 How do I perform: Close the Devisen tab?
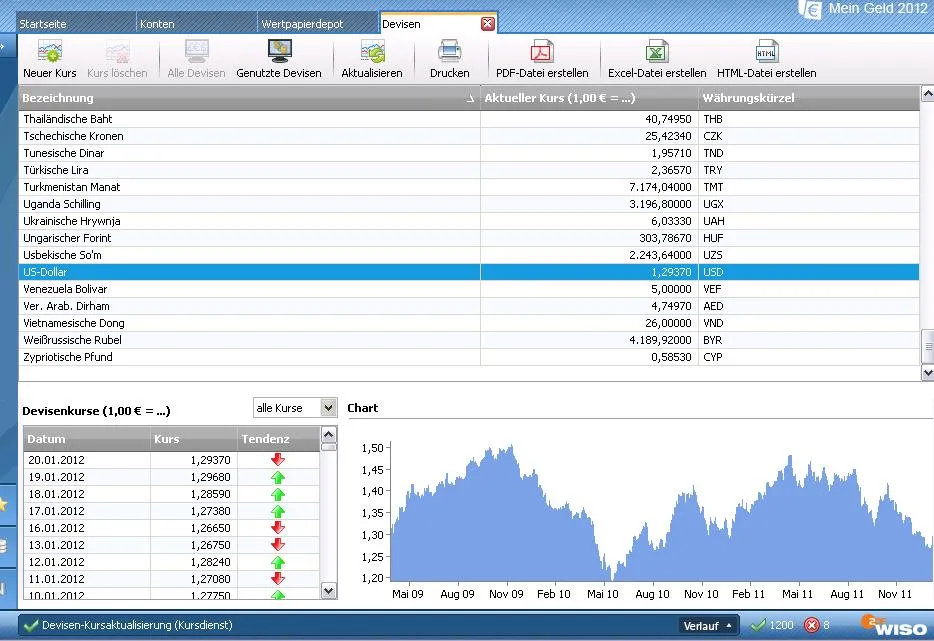pyautogui.click(x=487, y=23)
